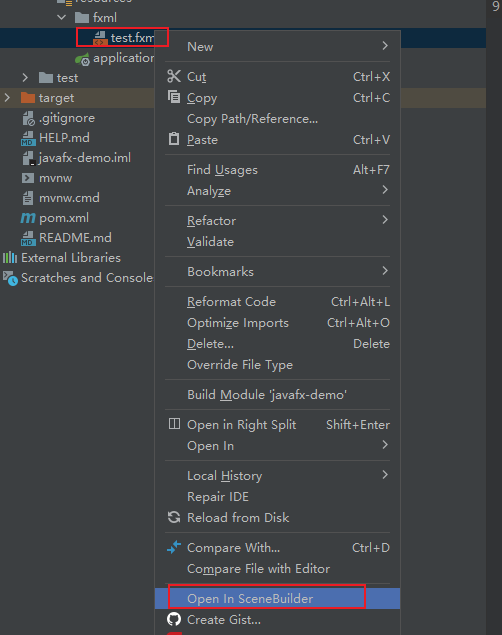
Task: Click the Compare With arrows icon
Action: coord(174,547)
